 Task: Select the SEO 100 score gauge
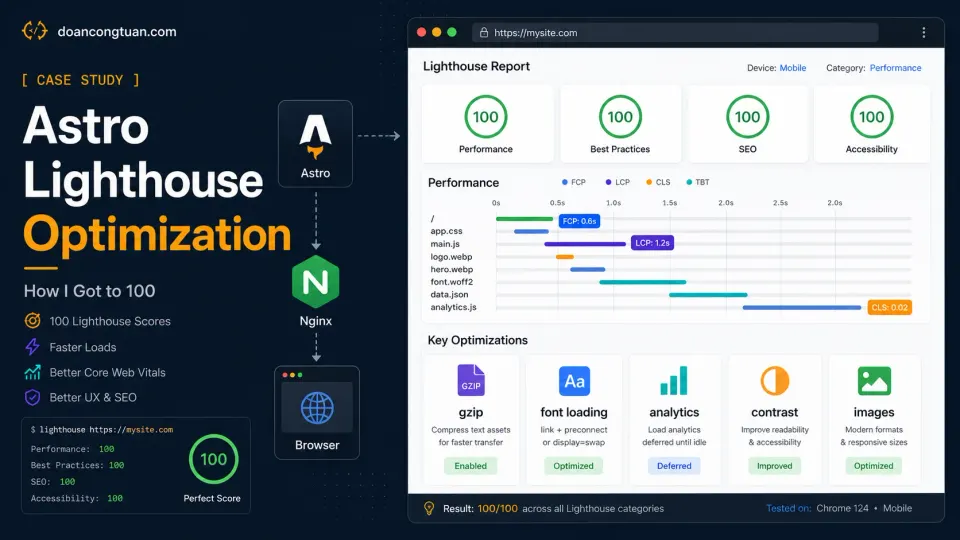[x=748, y=117]
